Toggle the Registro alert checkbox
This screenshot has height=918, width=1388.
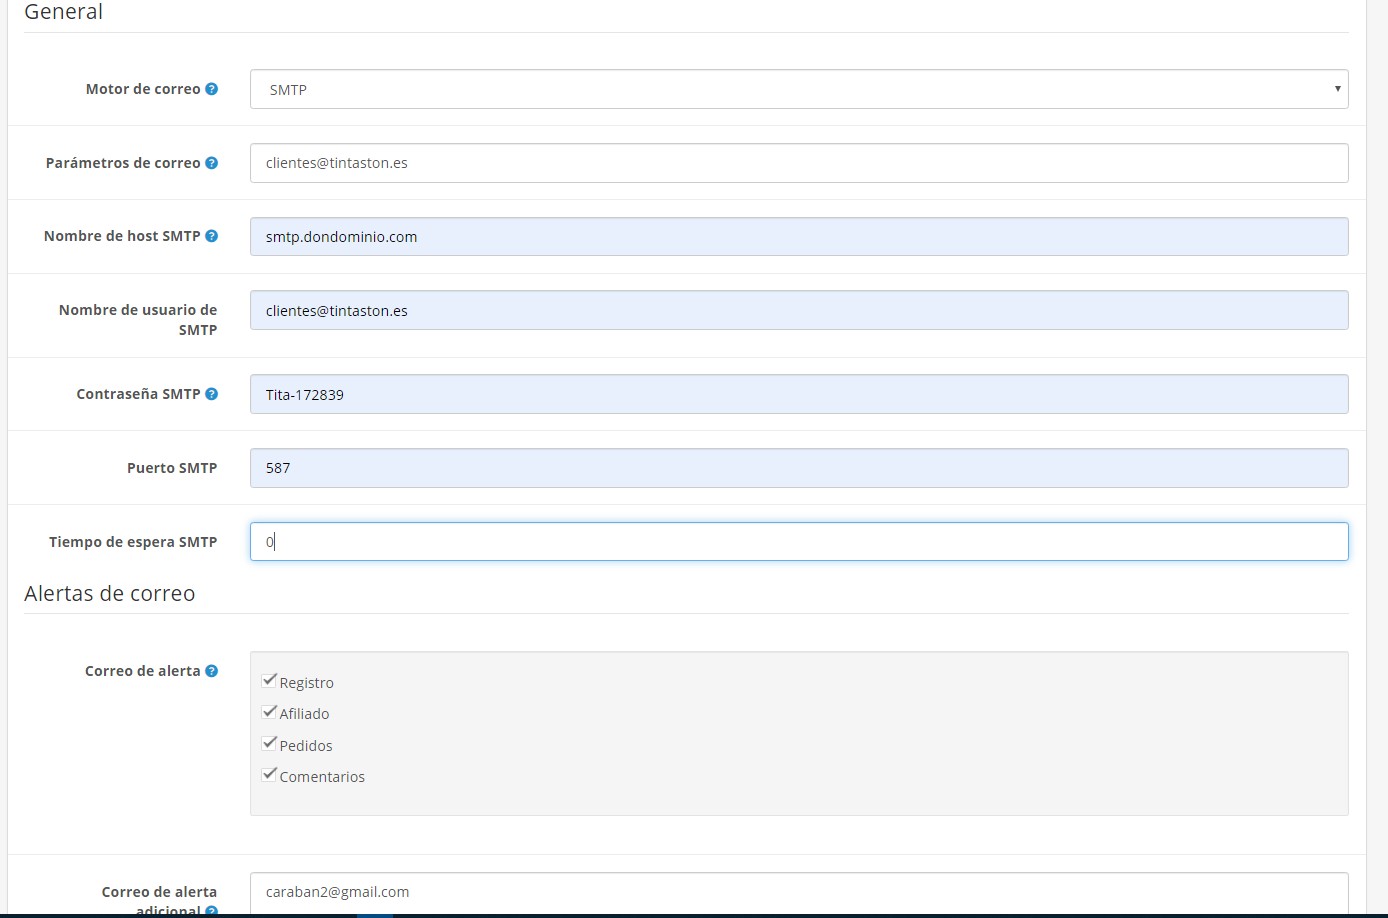(x=269, y=681)
